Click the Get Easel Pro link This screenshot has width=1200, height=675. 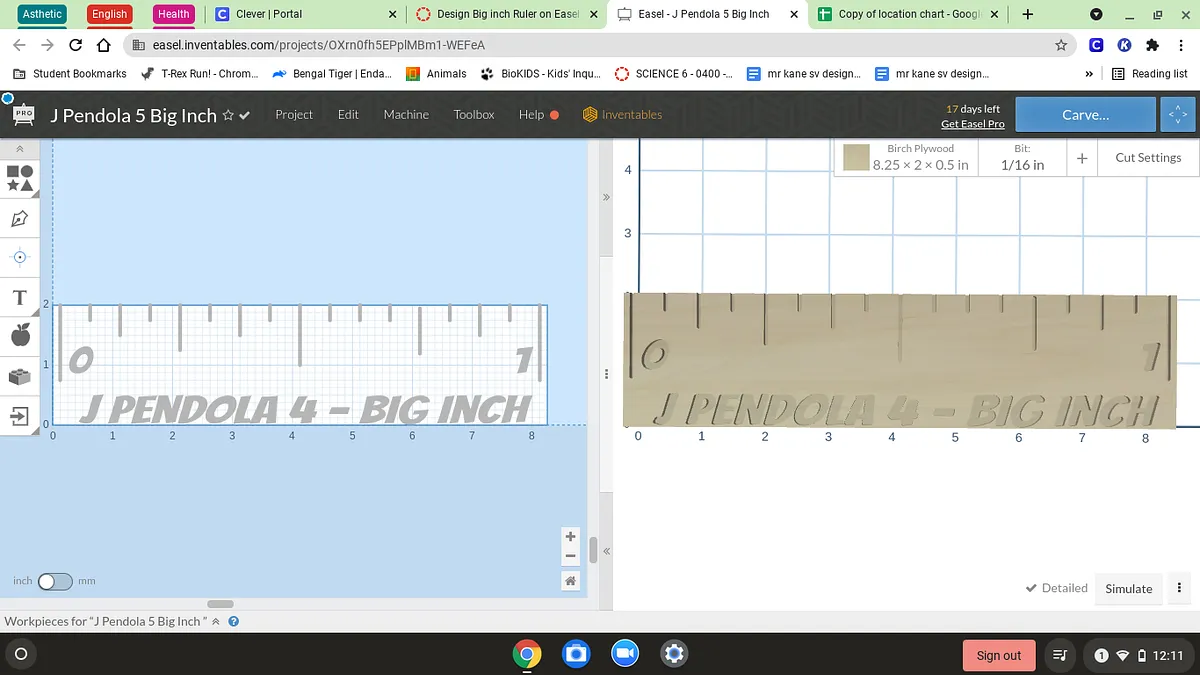972,124
